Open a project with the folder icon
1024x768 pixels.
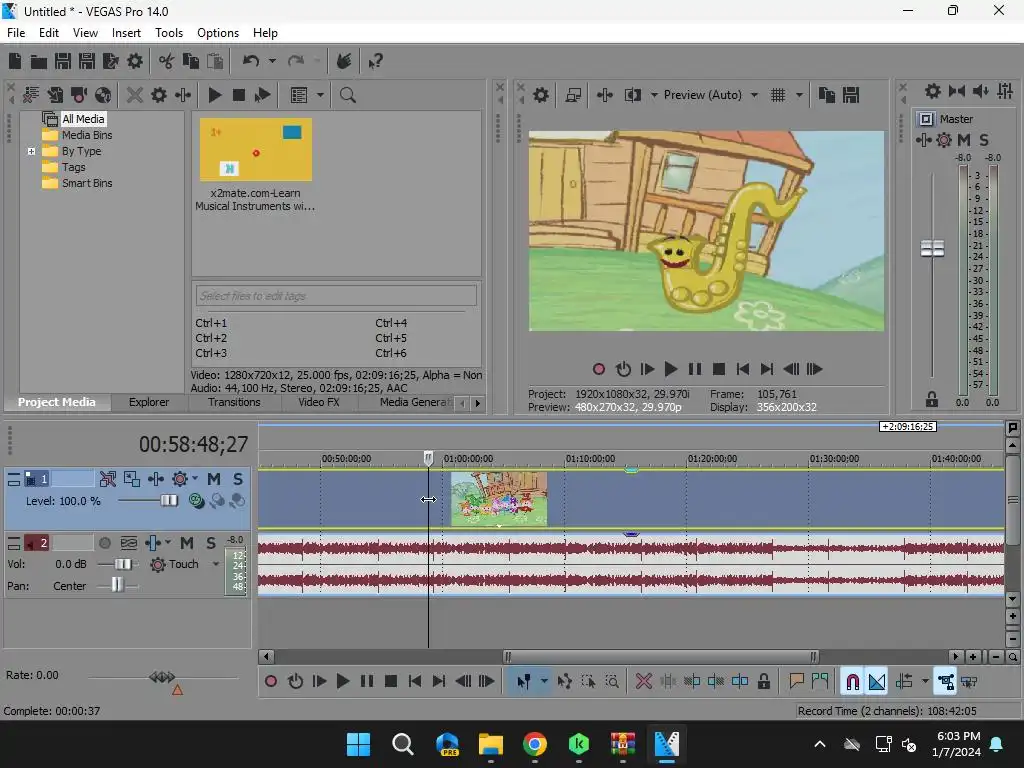39,61
